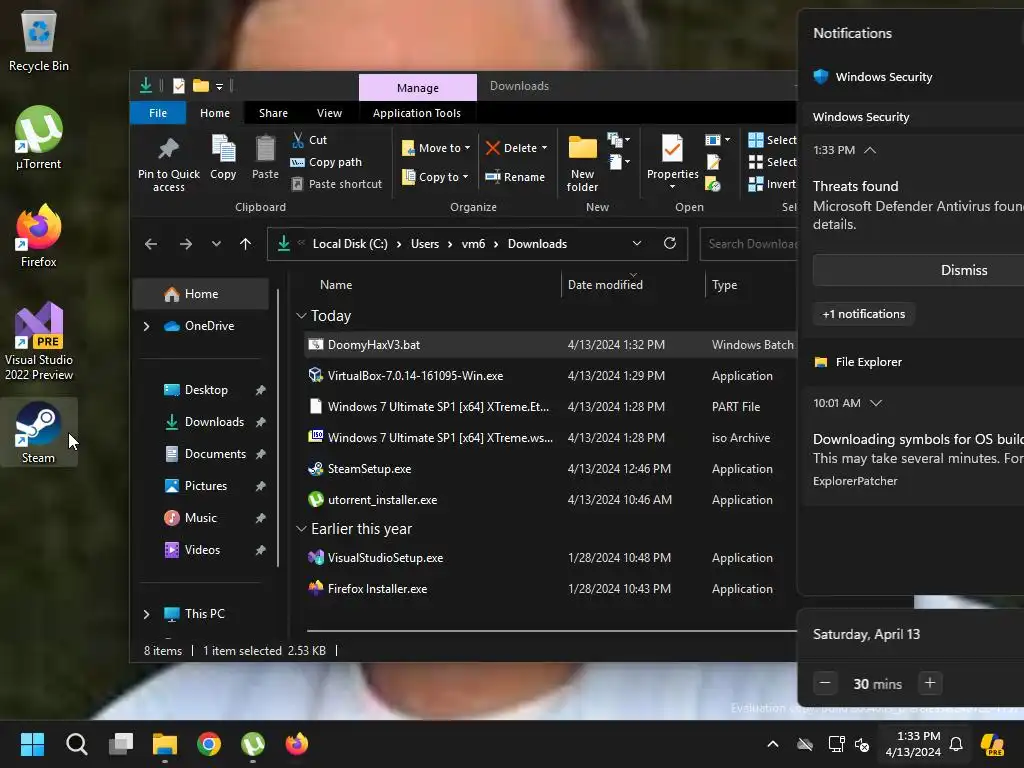Dismiss the Threats found notification

pos(918,270)
